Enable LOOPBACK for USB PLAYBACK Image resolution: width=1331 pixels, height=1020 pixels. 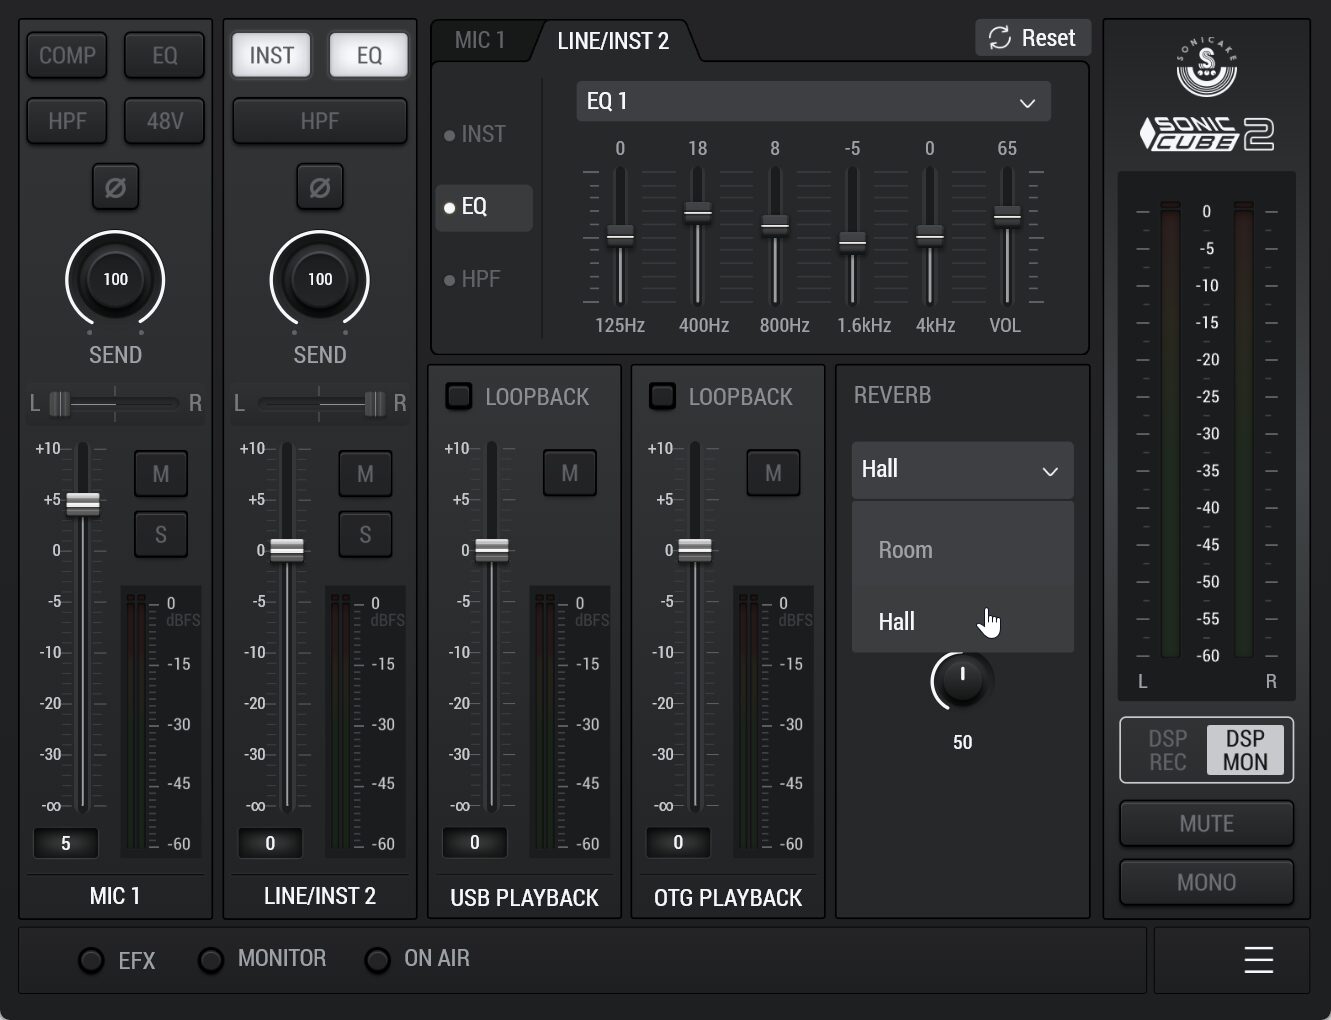point(458,396)
